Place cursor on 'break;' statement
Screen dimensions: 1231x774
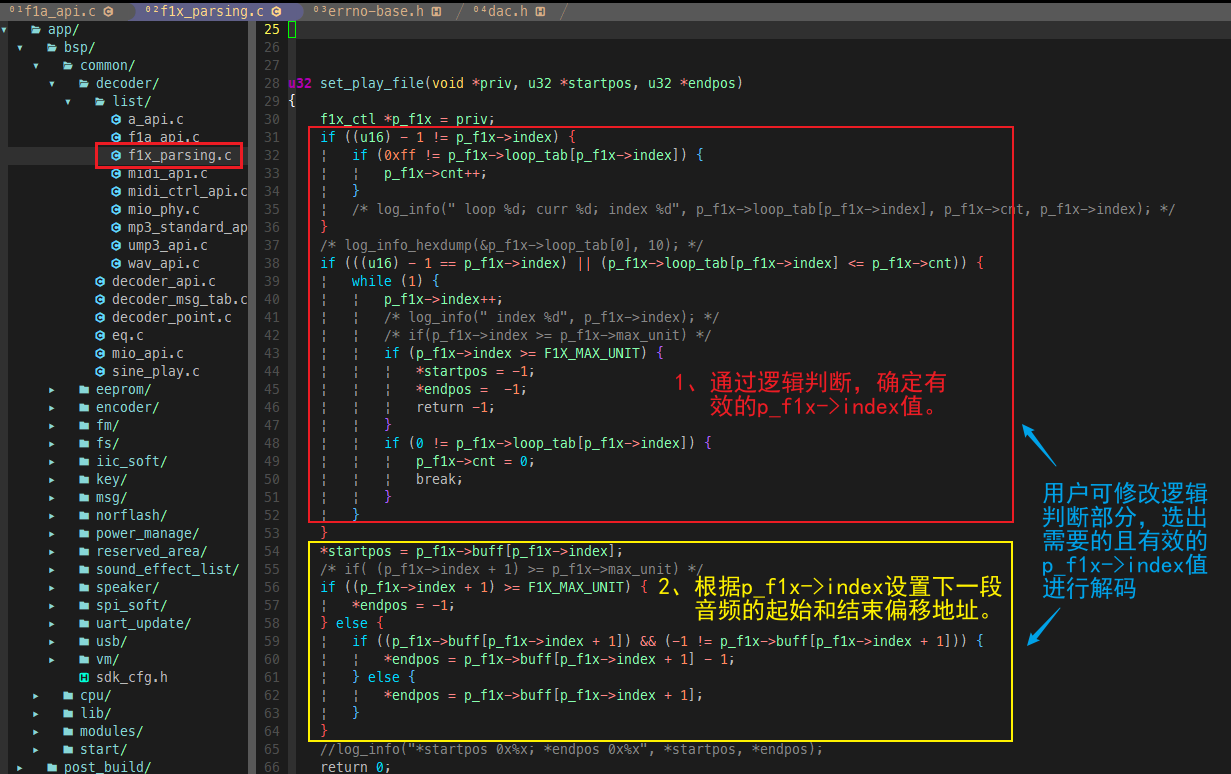click(440, 480)
